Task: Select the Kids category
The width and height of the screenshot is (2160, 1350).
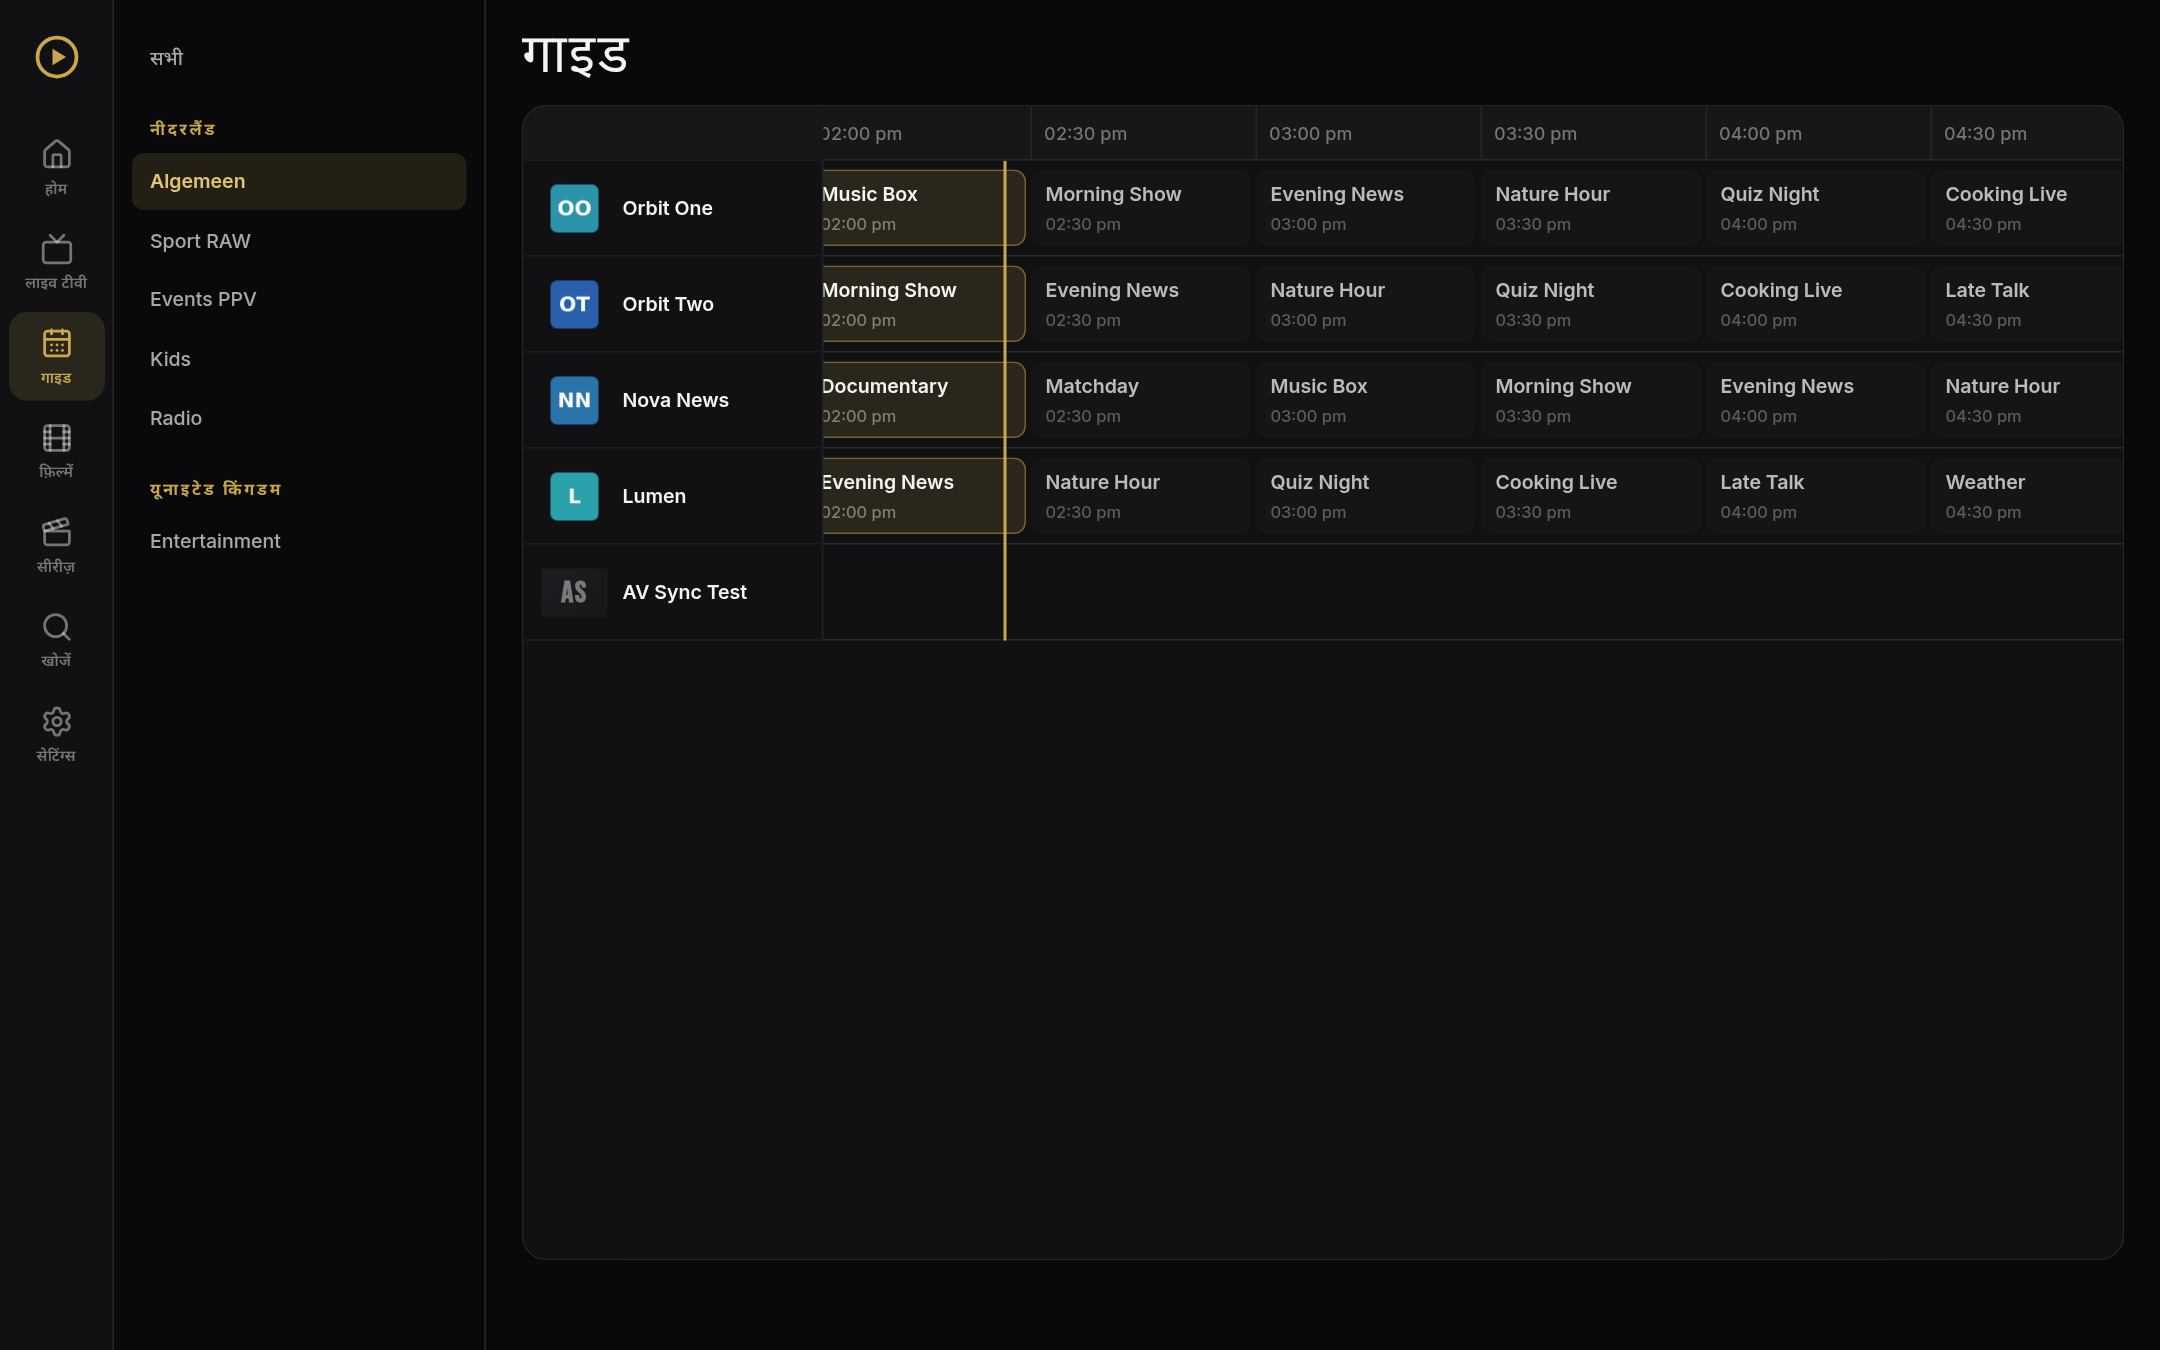Action: [x=299, y=359]
